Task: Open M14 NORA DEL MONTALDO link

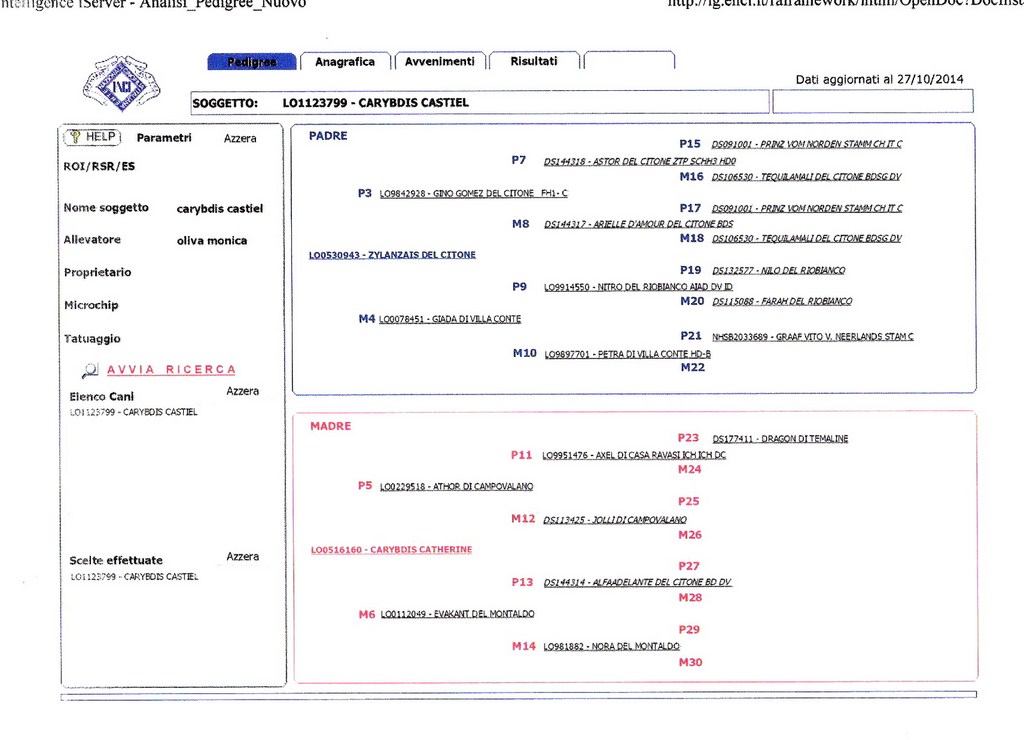Action: 611,647
